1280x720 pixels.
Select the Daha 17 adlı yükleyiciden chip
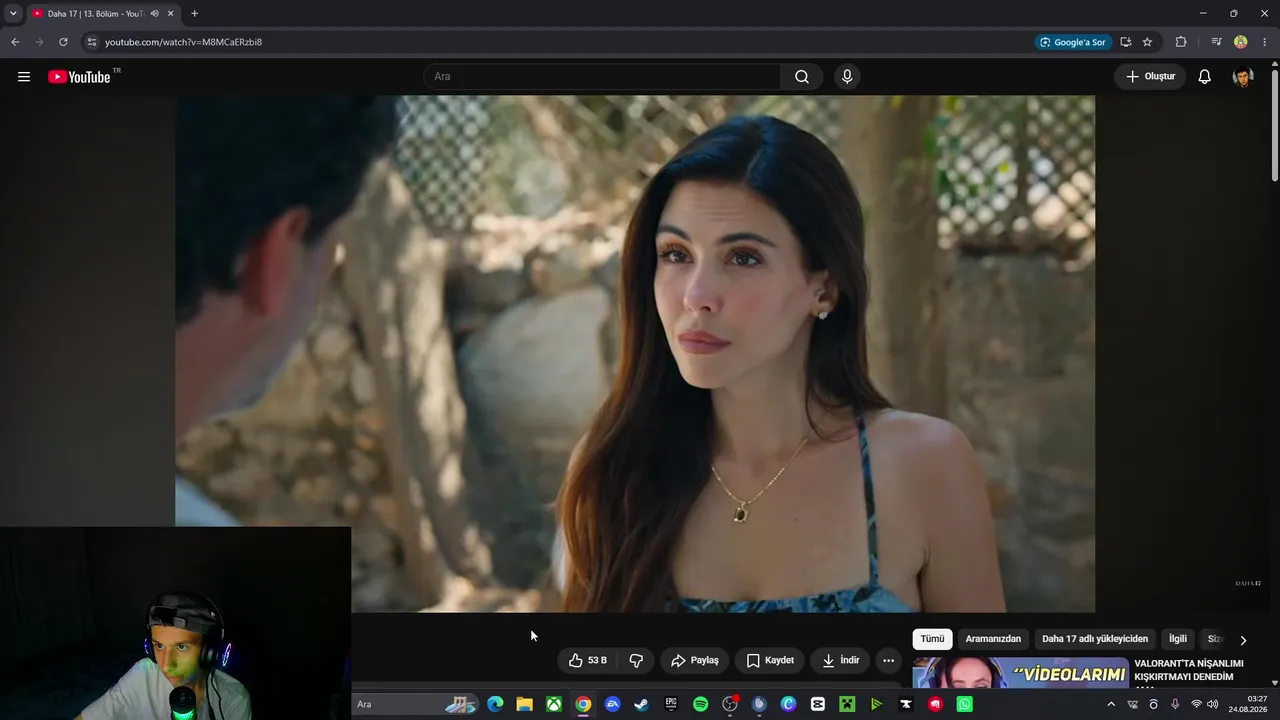(x=1095, y=639)
